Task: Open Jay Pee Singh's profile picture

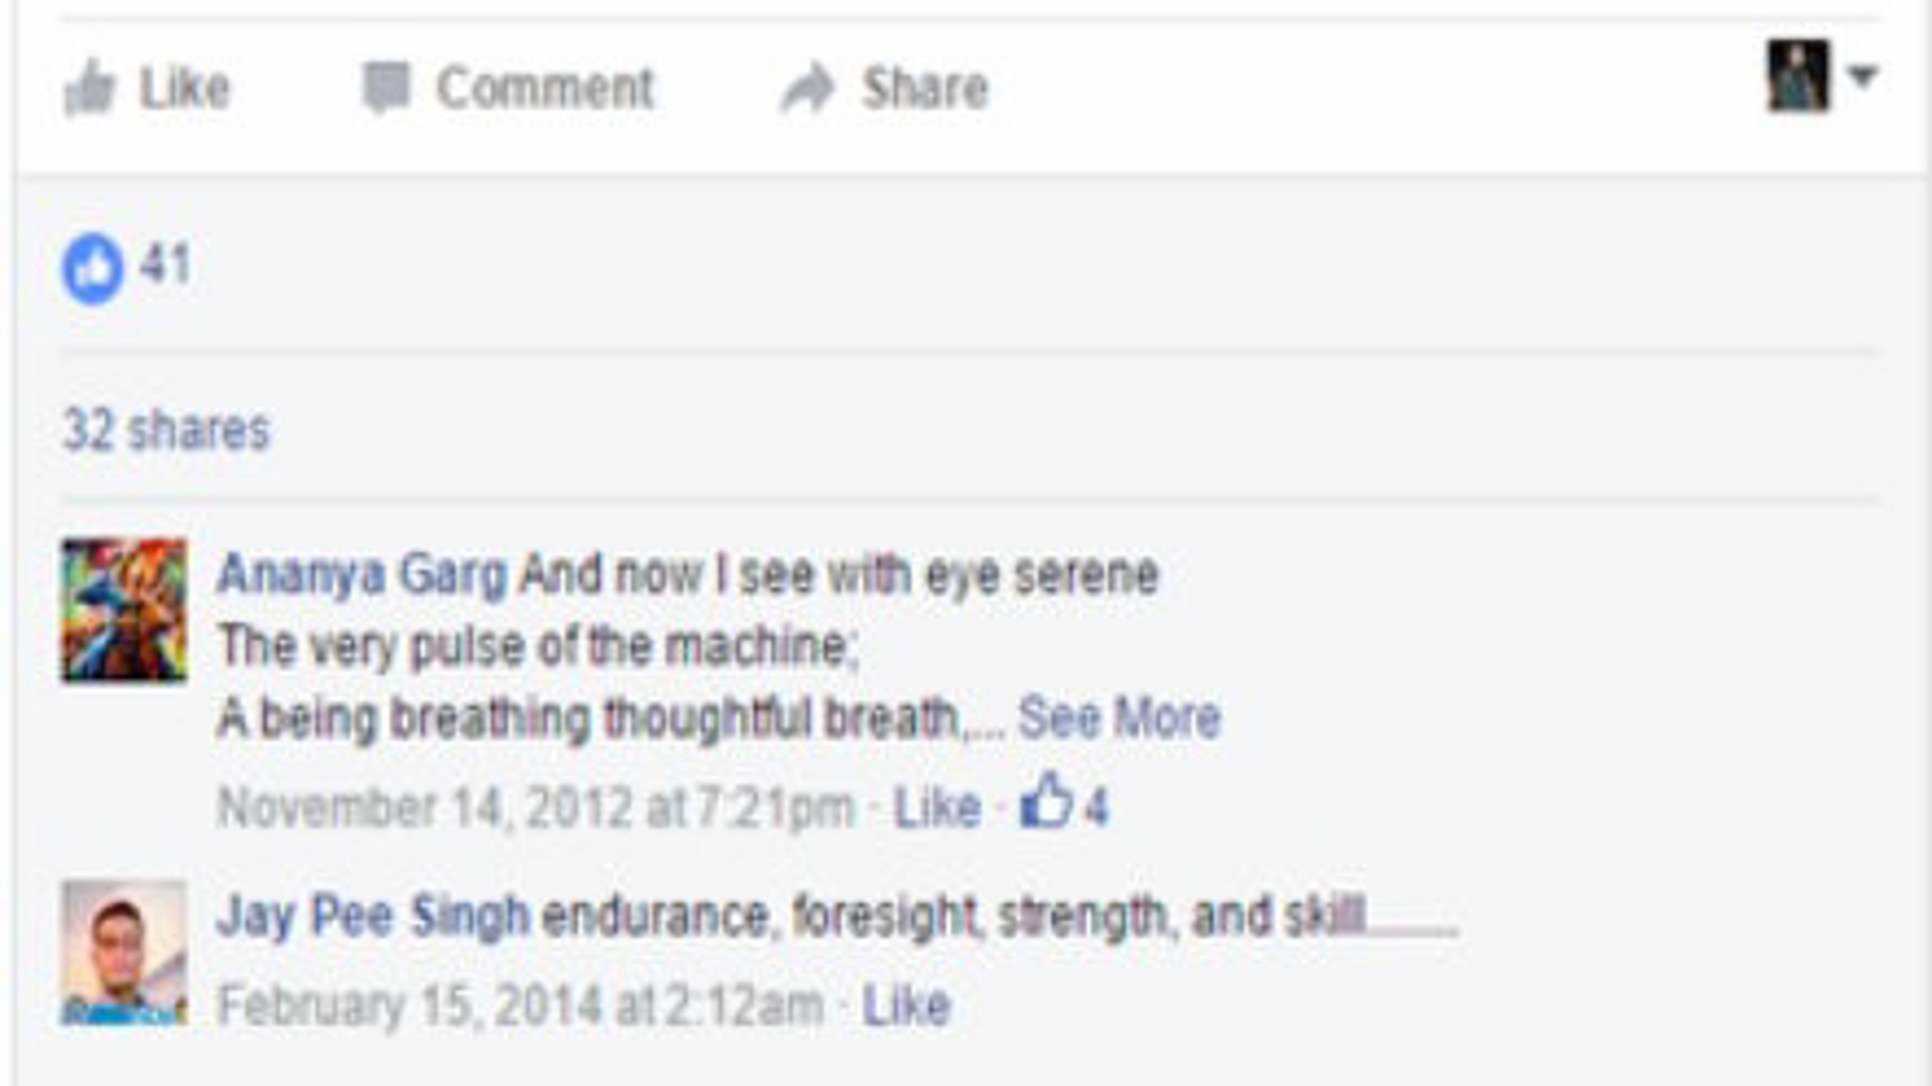Action: [x=124, y=952]
